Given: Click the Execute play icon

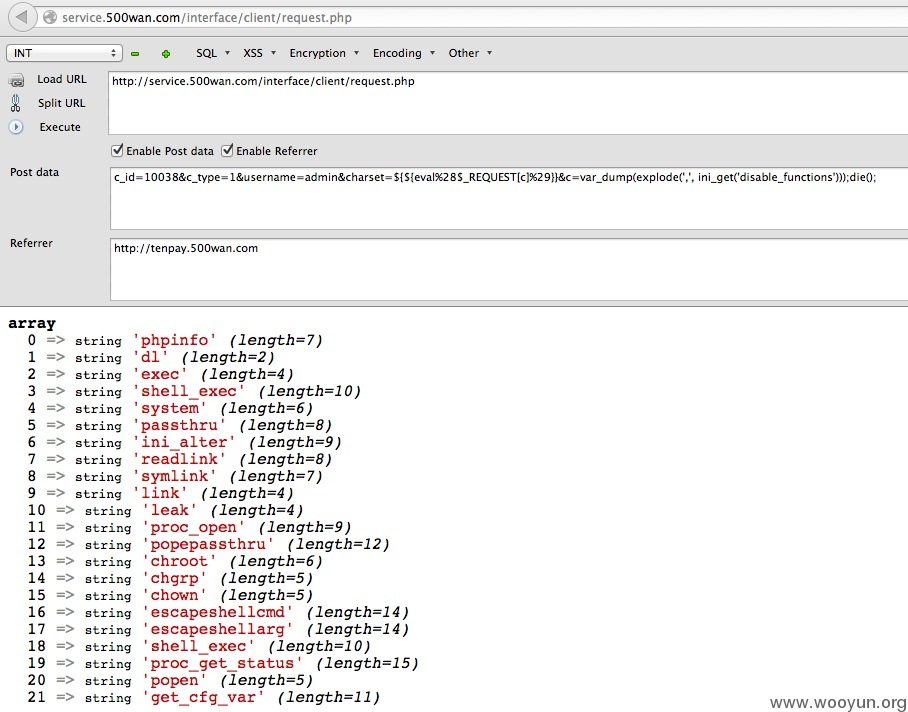Looking at the screenshot, I should click(16, 127).
